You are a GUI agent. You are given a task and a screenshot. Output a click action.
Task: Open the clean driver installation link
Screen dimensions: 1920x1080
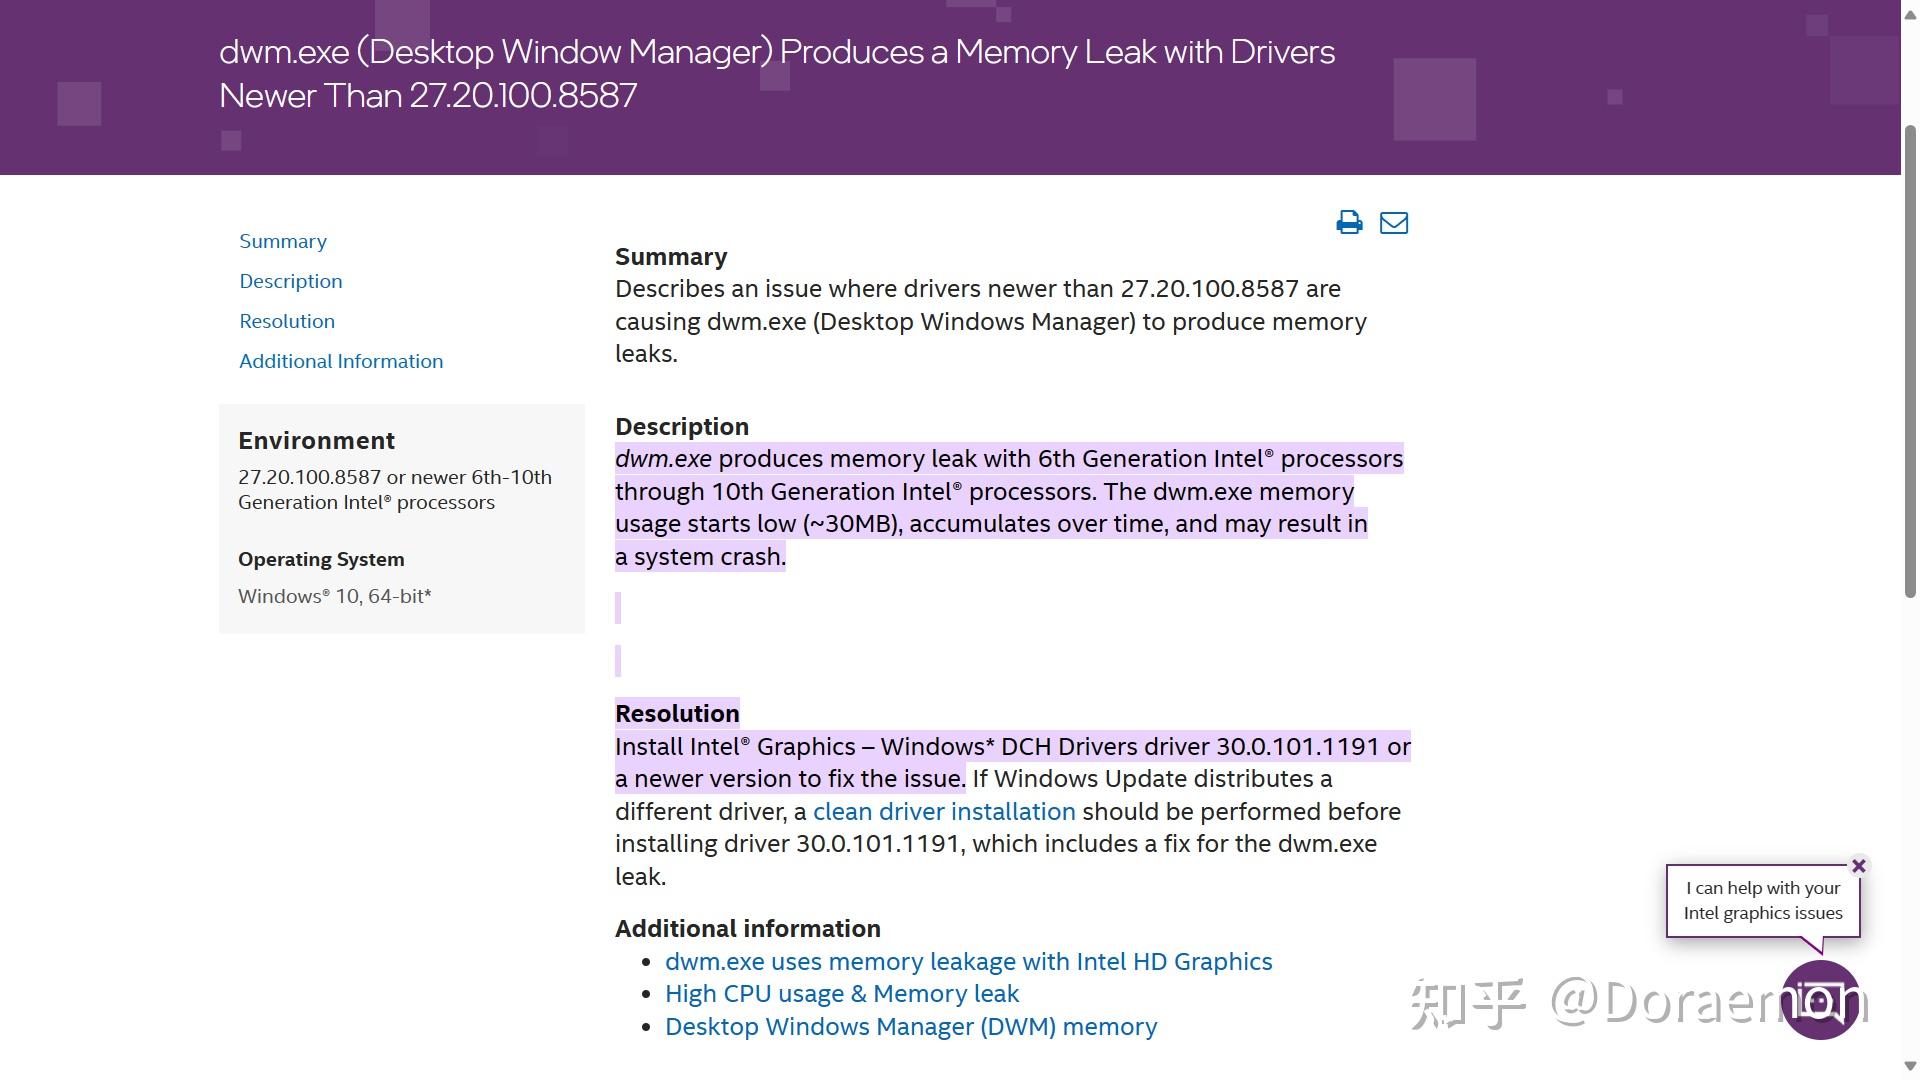click(944, 811)
